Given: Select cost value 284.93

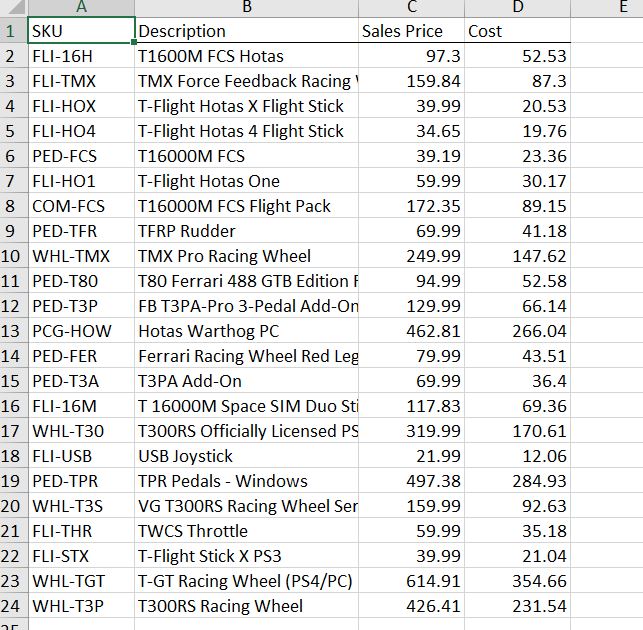Looking at the screenshot, I should coord(518,481).
